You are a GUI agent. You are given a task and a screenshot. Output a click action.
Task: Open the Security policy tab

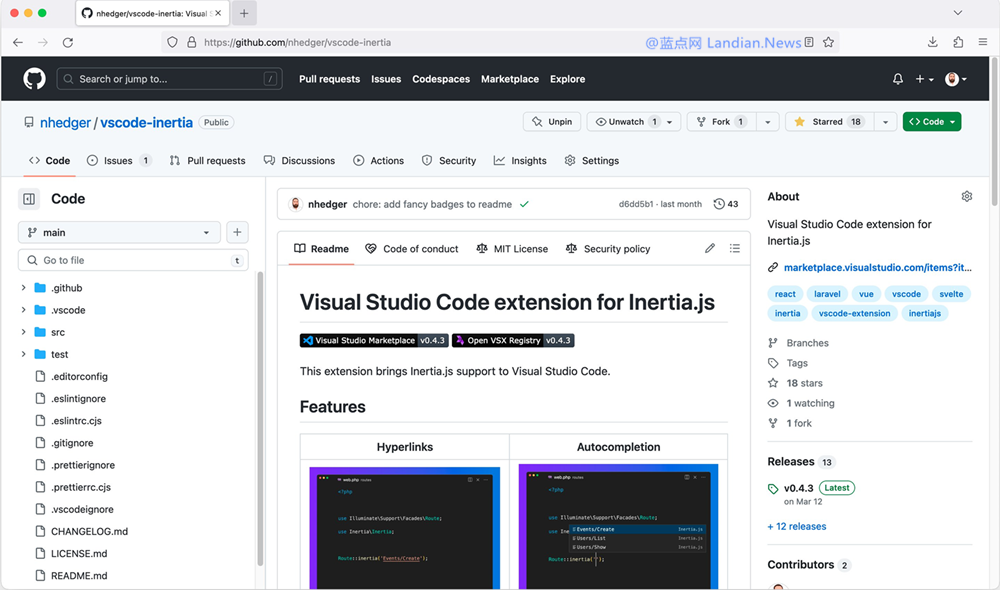608,249
